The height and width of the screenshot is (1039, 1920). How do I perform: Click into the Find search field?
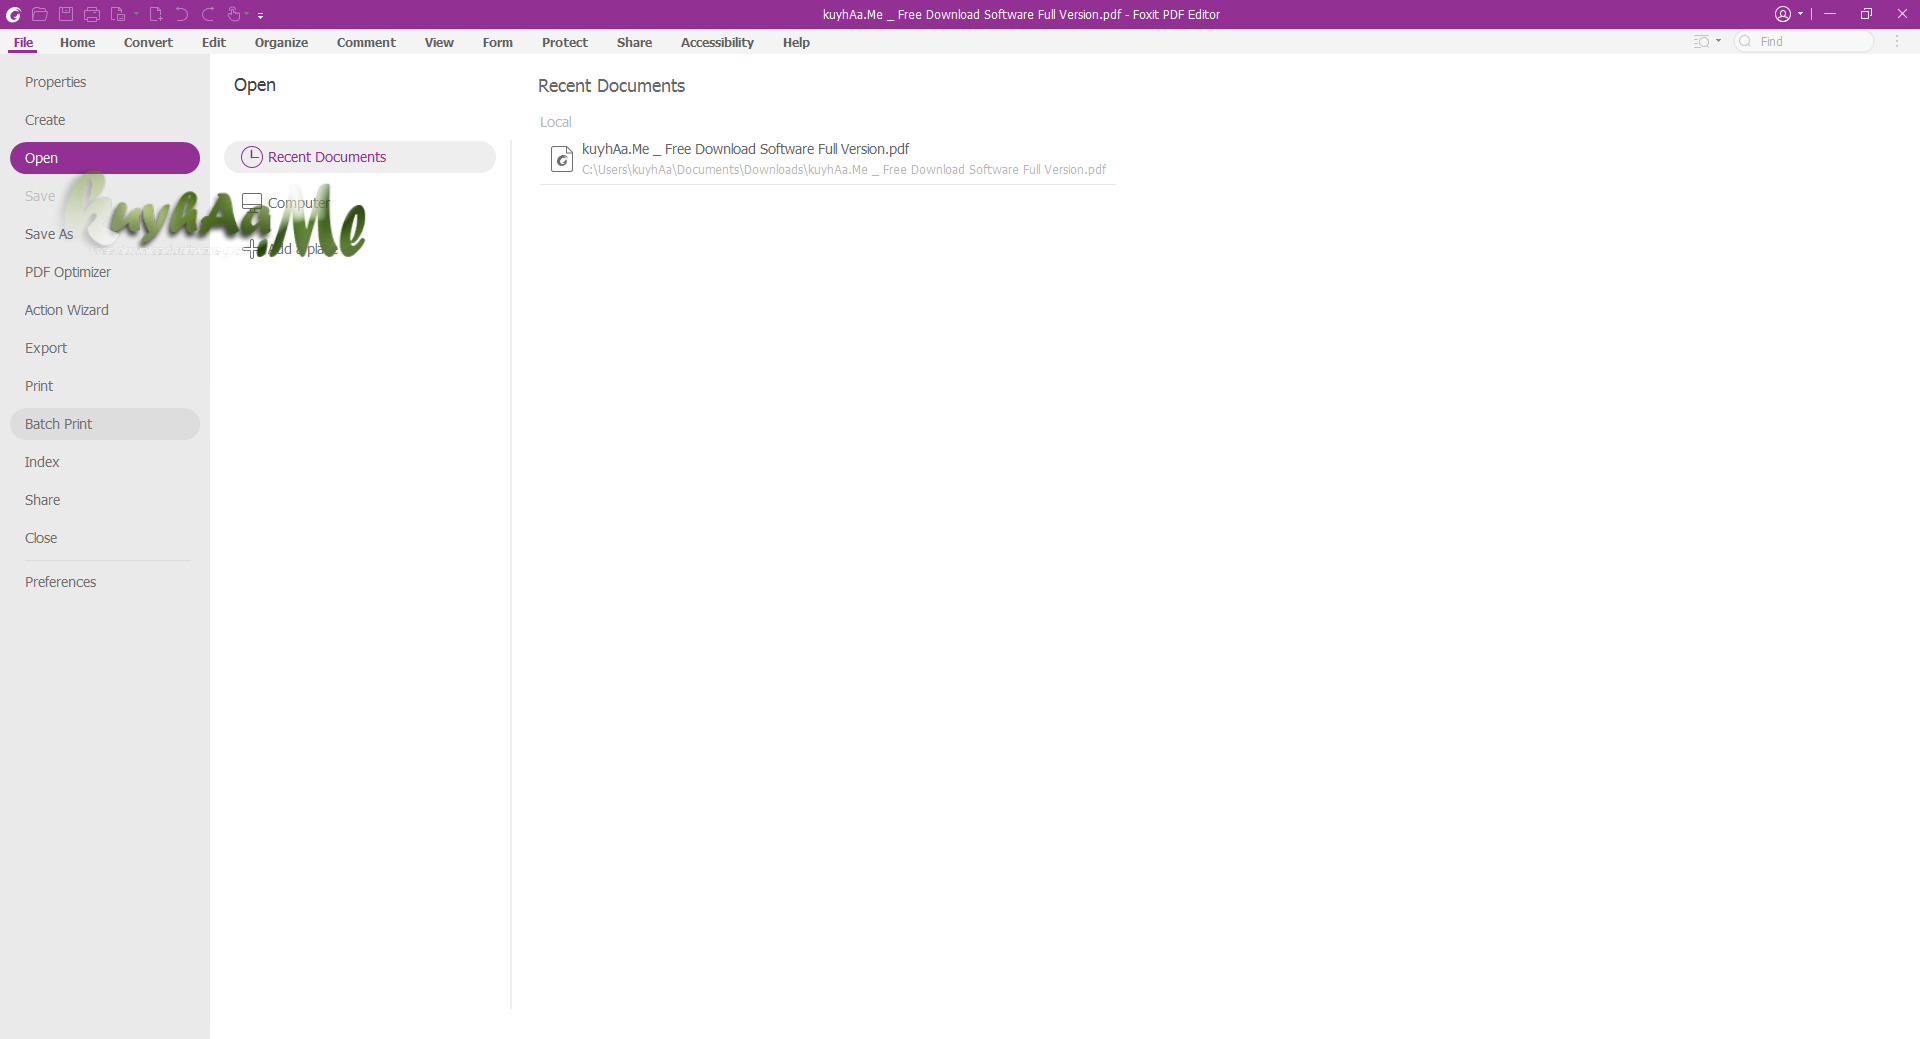tap(1804, 41)
